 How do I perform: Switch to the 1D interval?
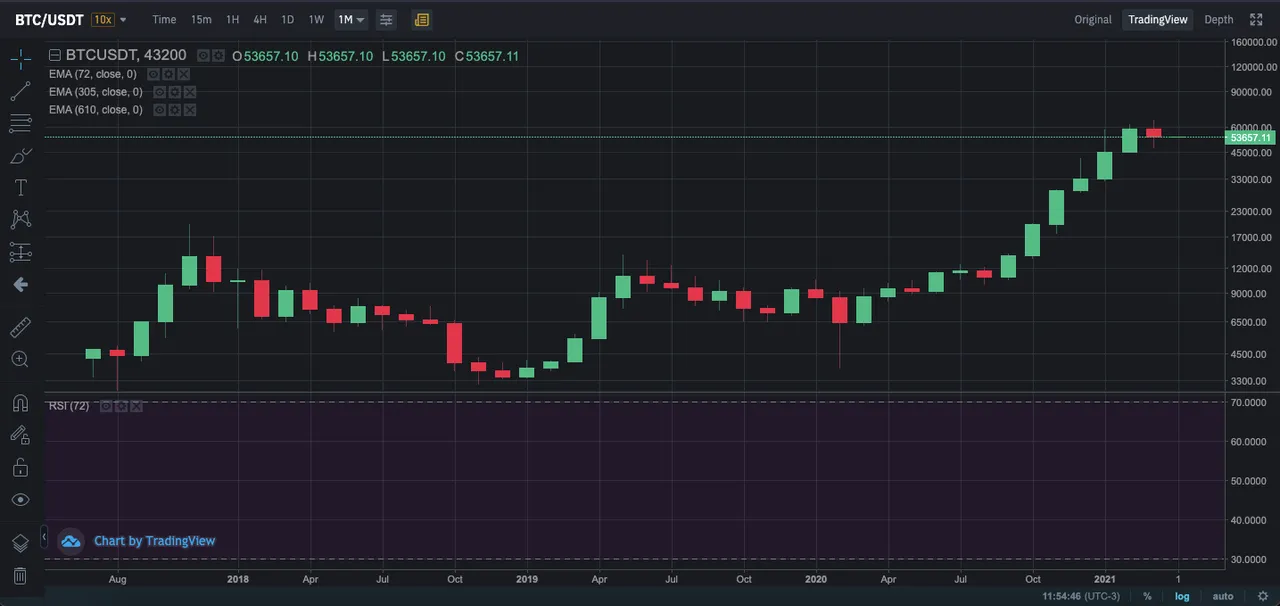coord(287,20)
